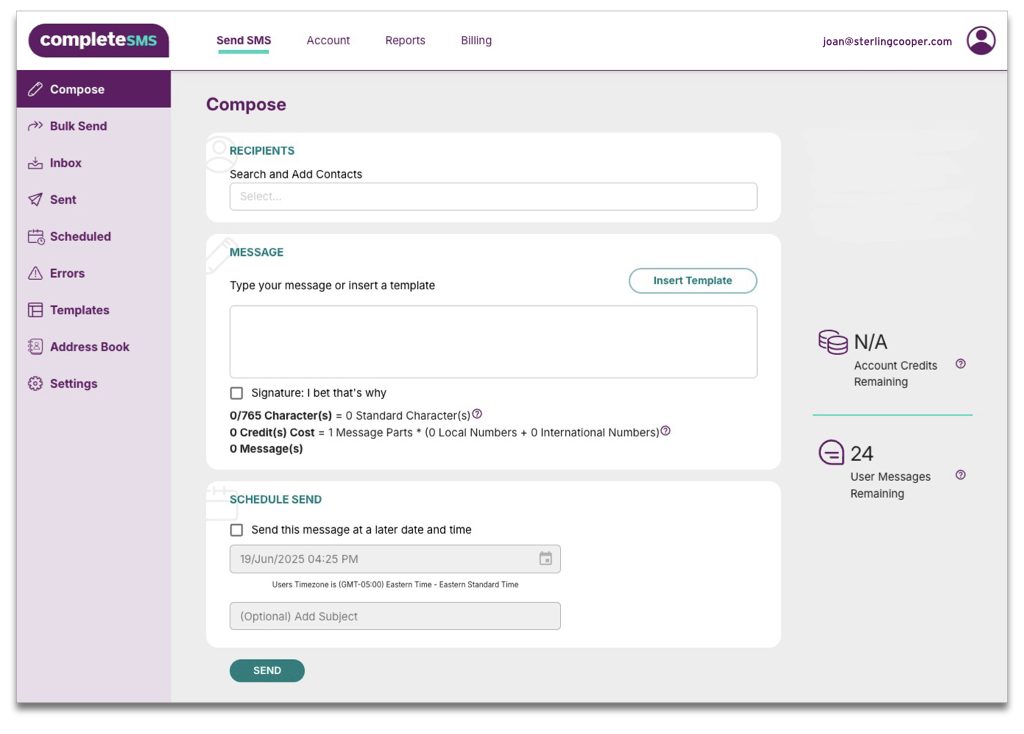The image size is (1024, 734).
Task: Go to Sent messages in sidebar
Action: pos(93,200)
